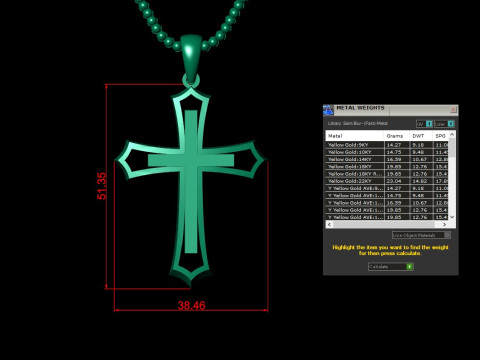Click the vertical scrollbar thumb in the metal list
Image resolution: width=480 pixels, height=360 pixels.
point(452,147)
